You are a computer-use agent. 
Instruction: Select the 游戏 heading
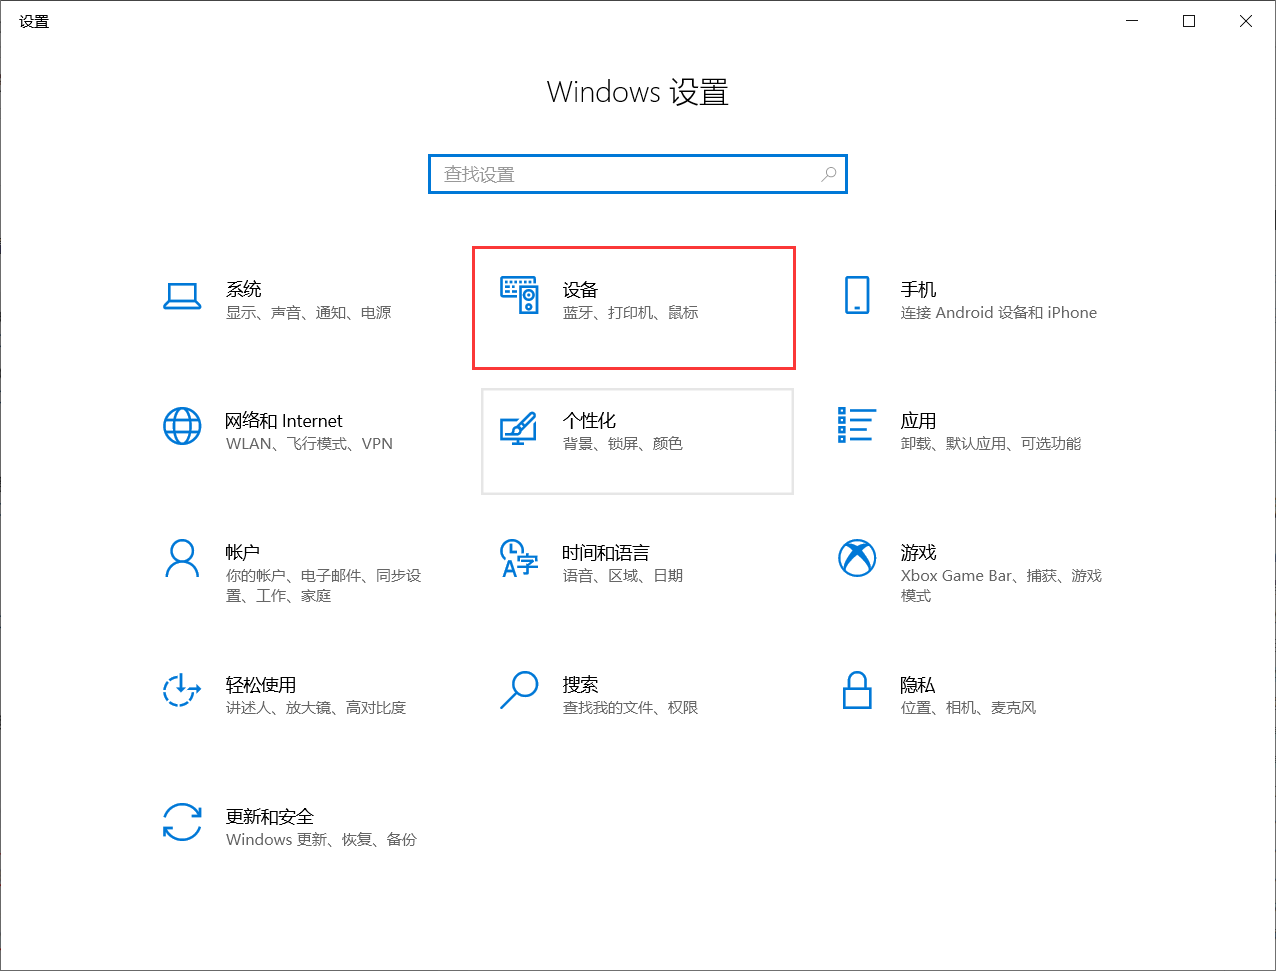[x=918, y=553]
